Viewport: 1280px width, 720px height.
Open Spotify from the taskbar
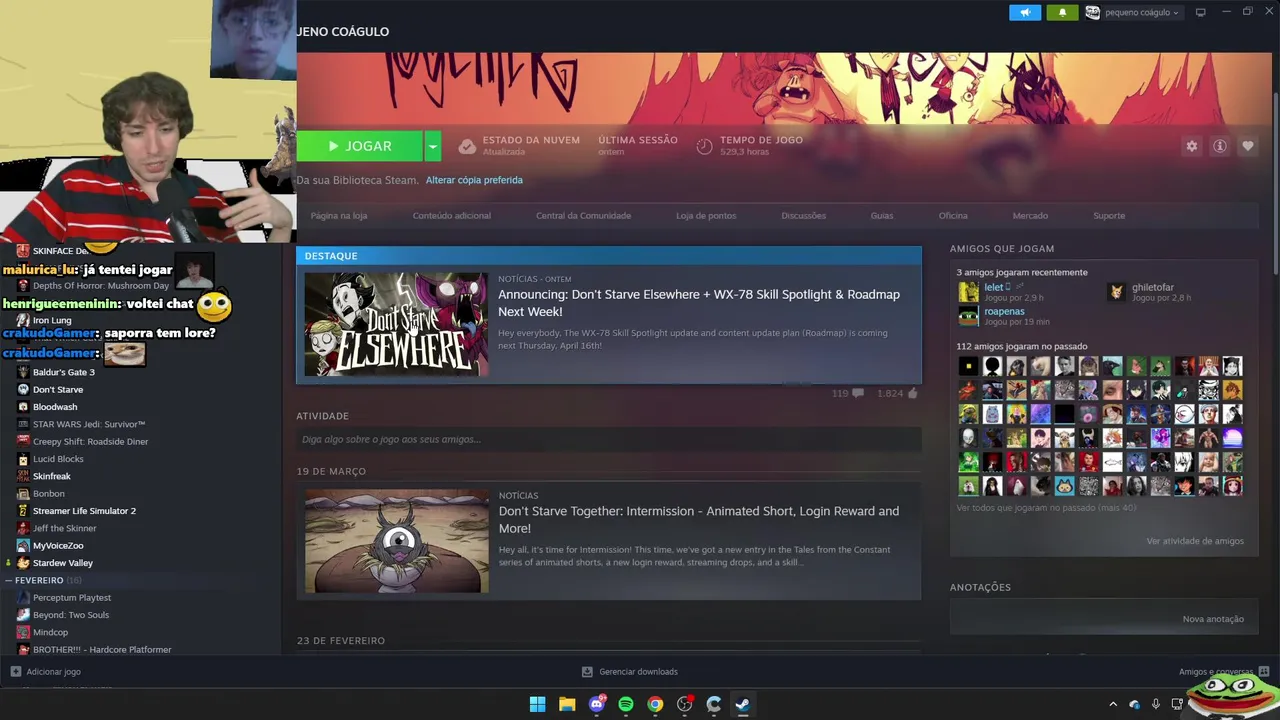(x=626, y=704)
